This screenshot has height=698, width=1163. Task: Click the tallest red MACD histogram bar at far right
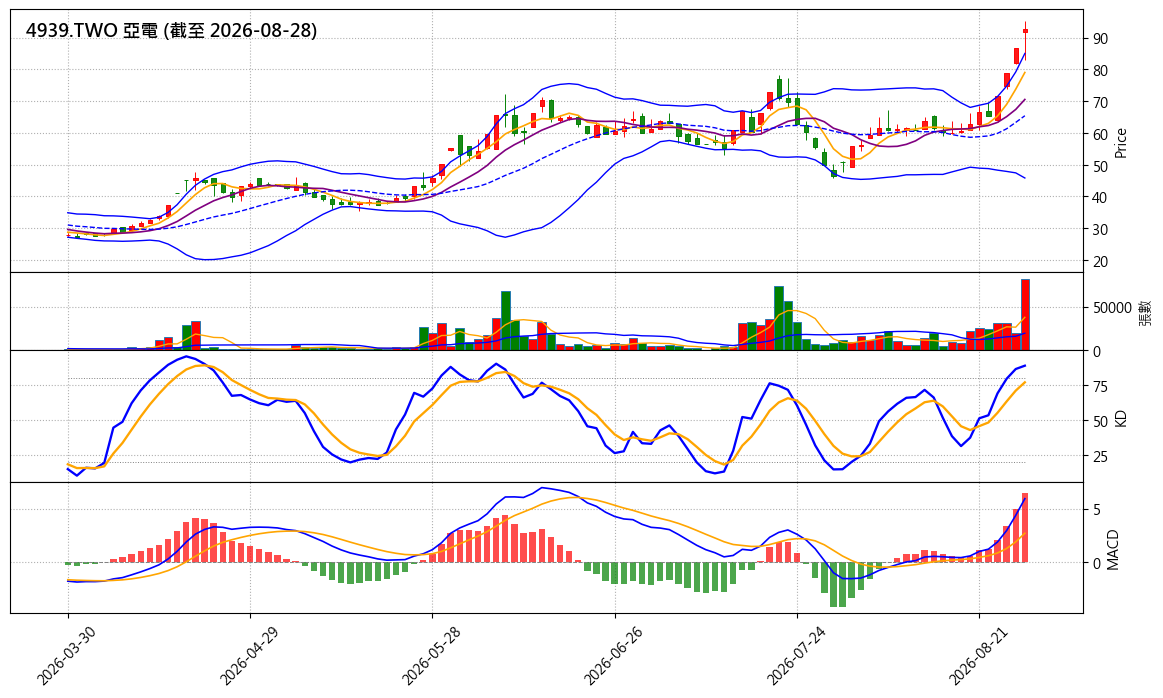[1025, 527]
